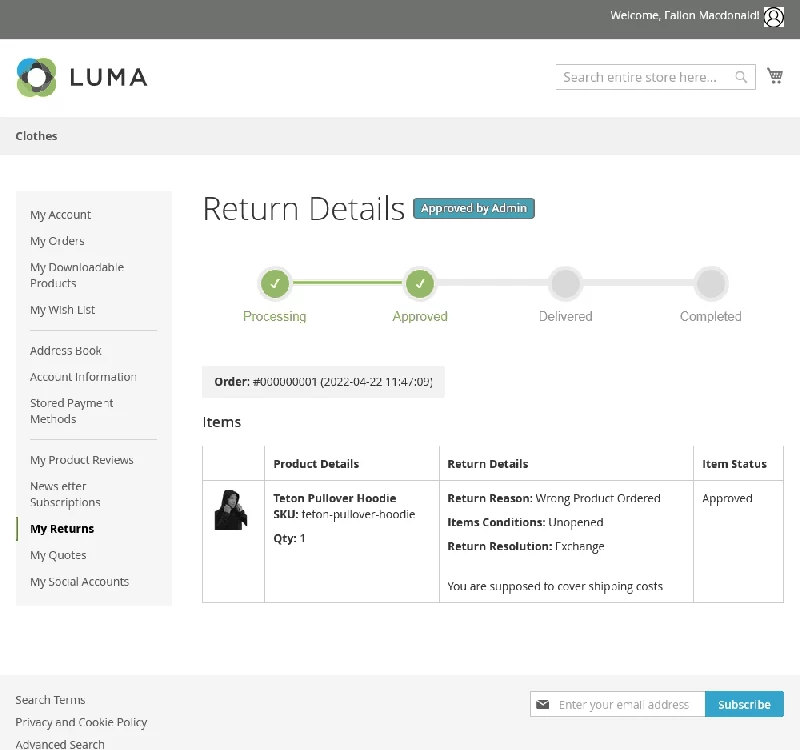Click the order #000000001 text
This screenshot has width=800, height=750.
[323, 382]
